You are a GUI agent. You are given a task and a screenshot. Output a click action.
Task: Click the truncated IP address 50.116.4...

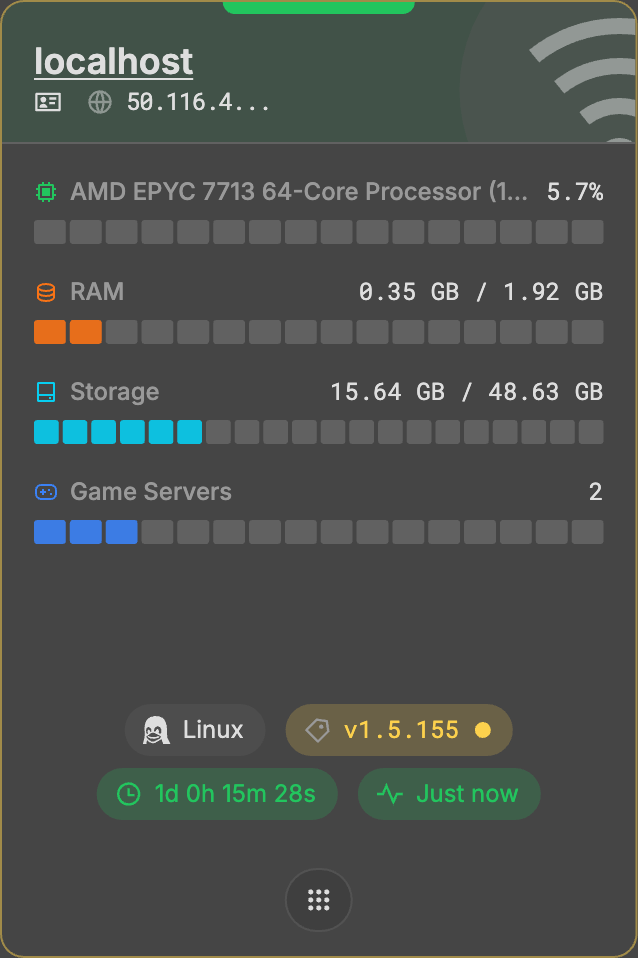(198, 102)
